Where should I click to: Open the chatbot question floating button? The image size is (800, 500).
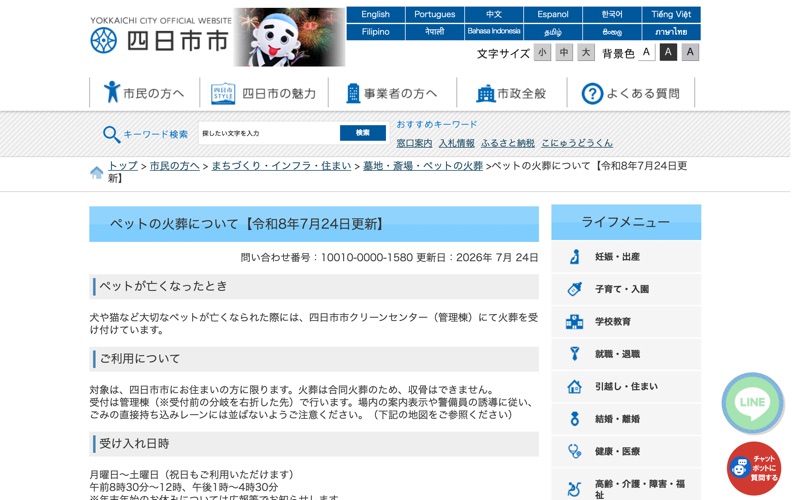(754, 468)
